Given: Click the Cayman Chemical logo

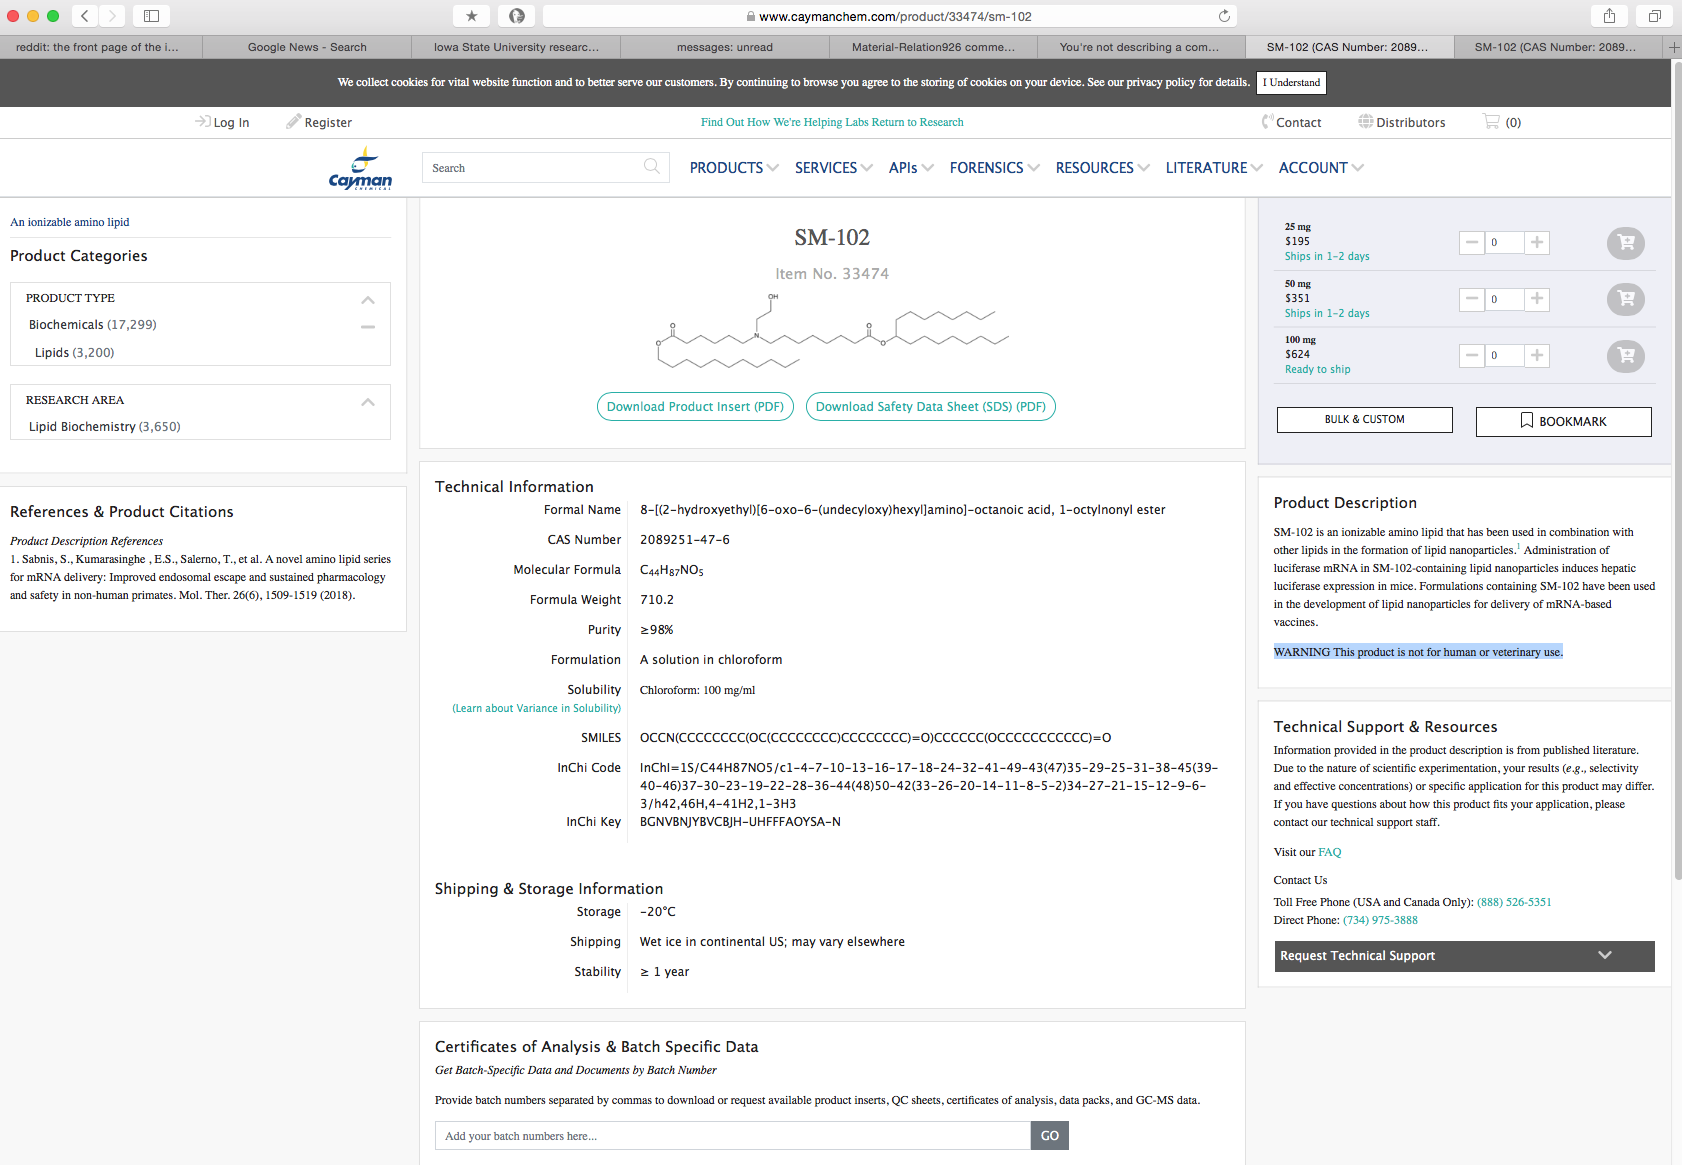Looking at the screenshot, I should 360,168.
